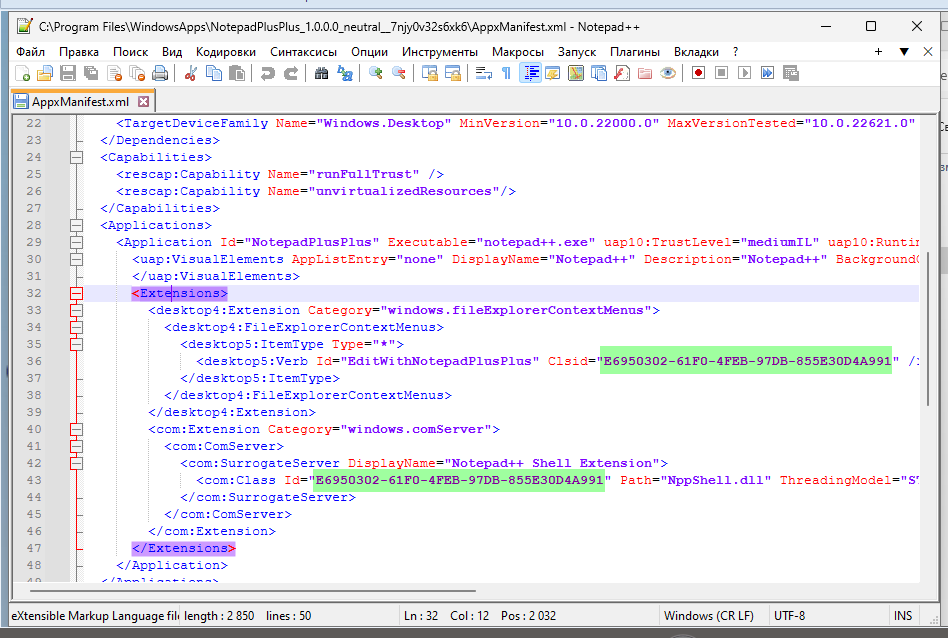
Task: Collapse desktop5:ItemType fold at line 35
Action: [x=76, y=344]
